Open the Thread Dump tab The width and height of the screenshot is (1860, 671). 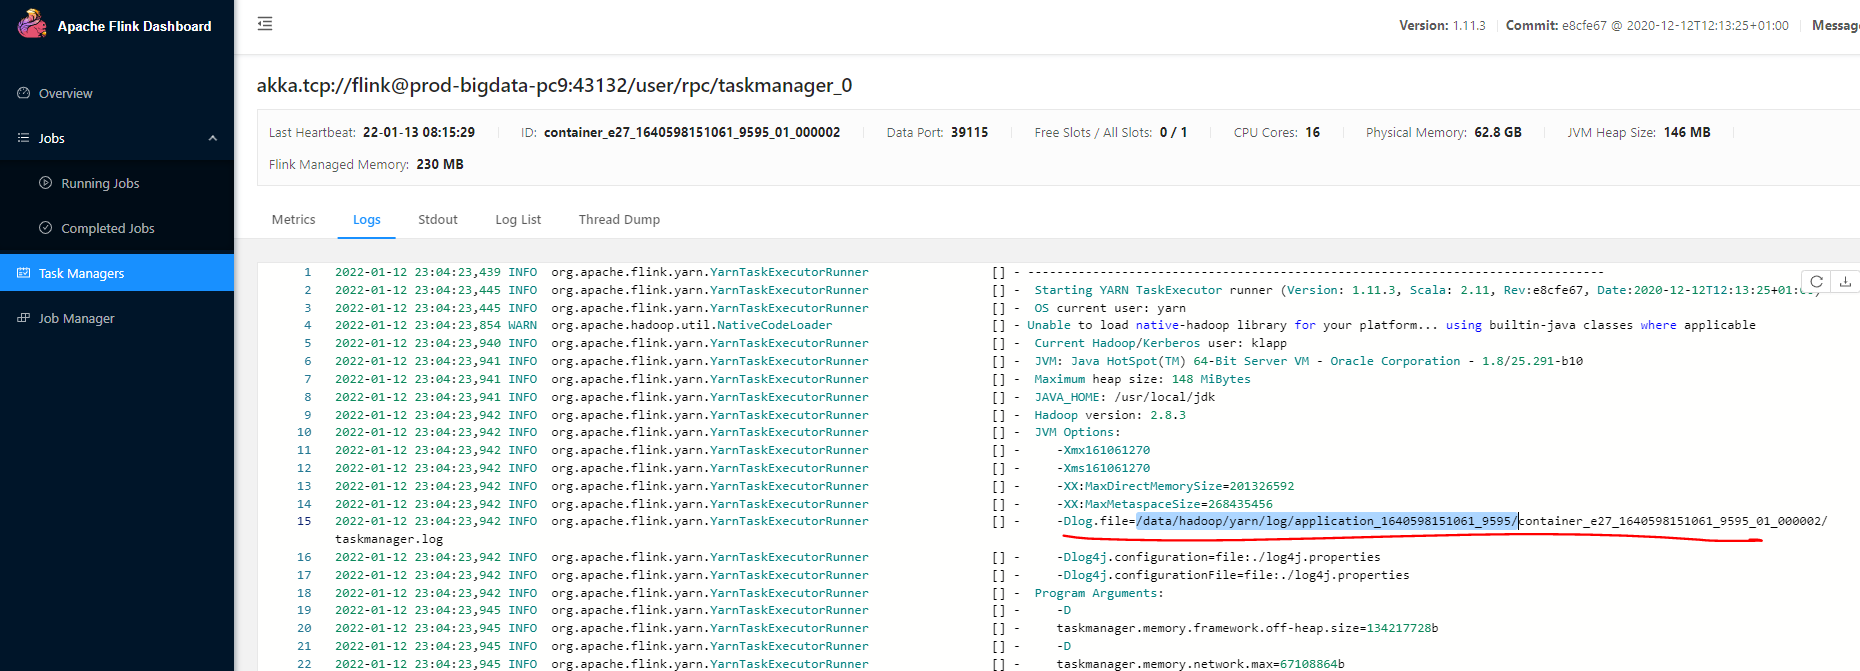(x=619, y=219)
